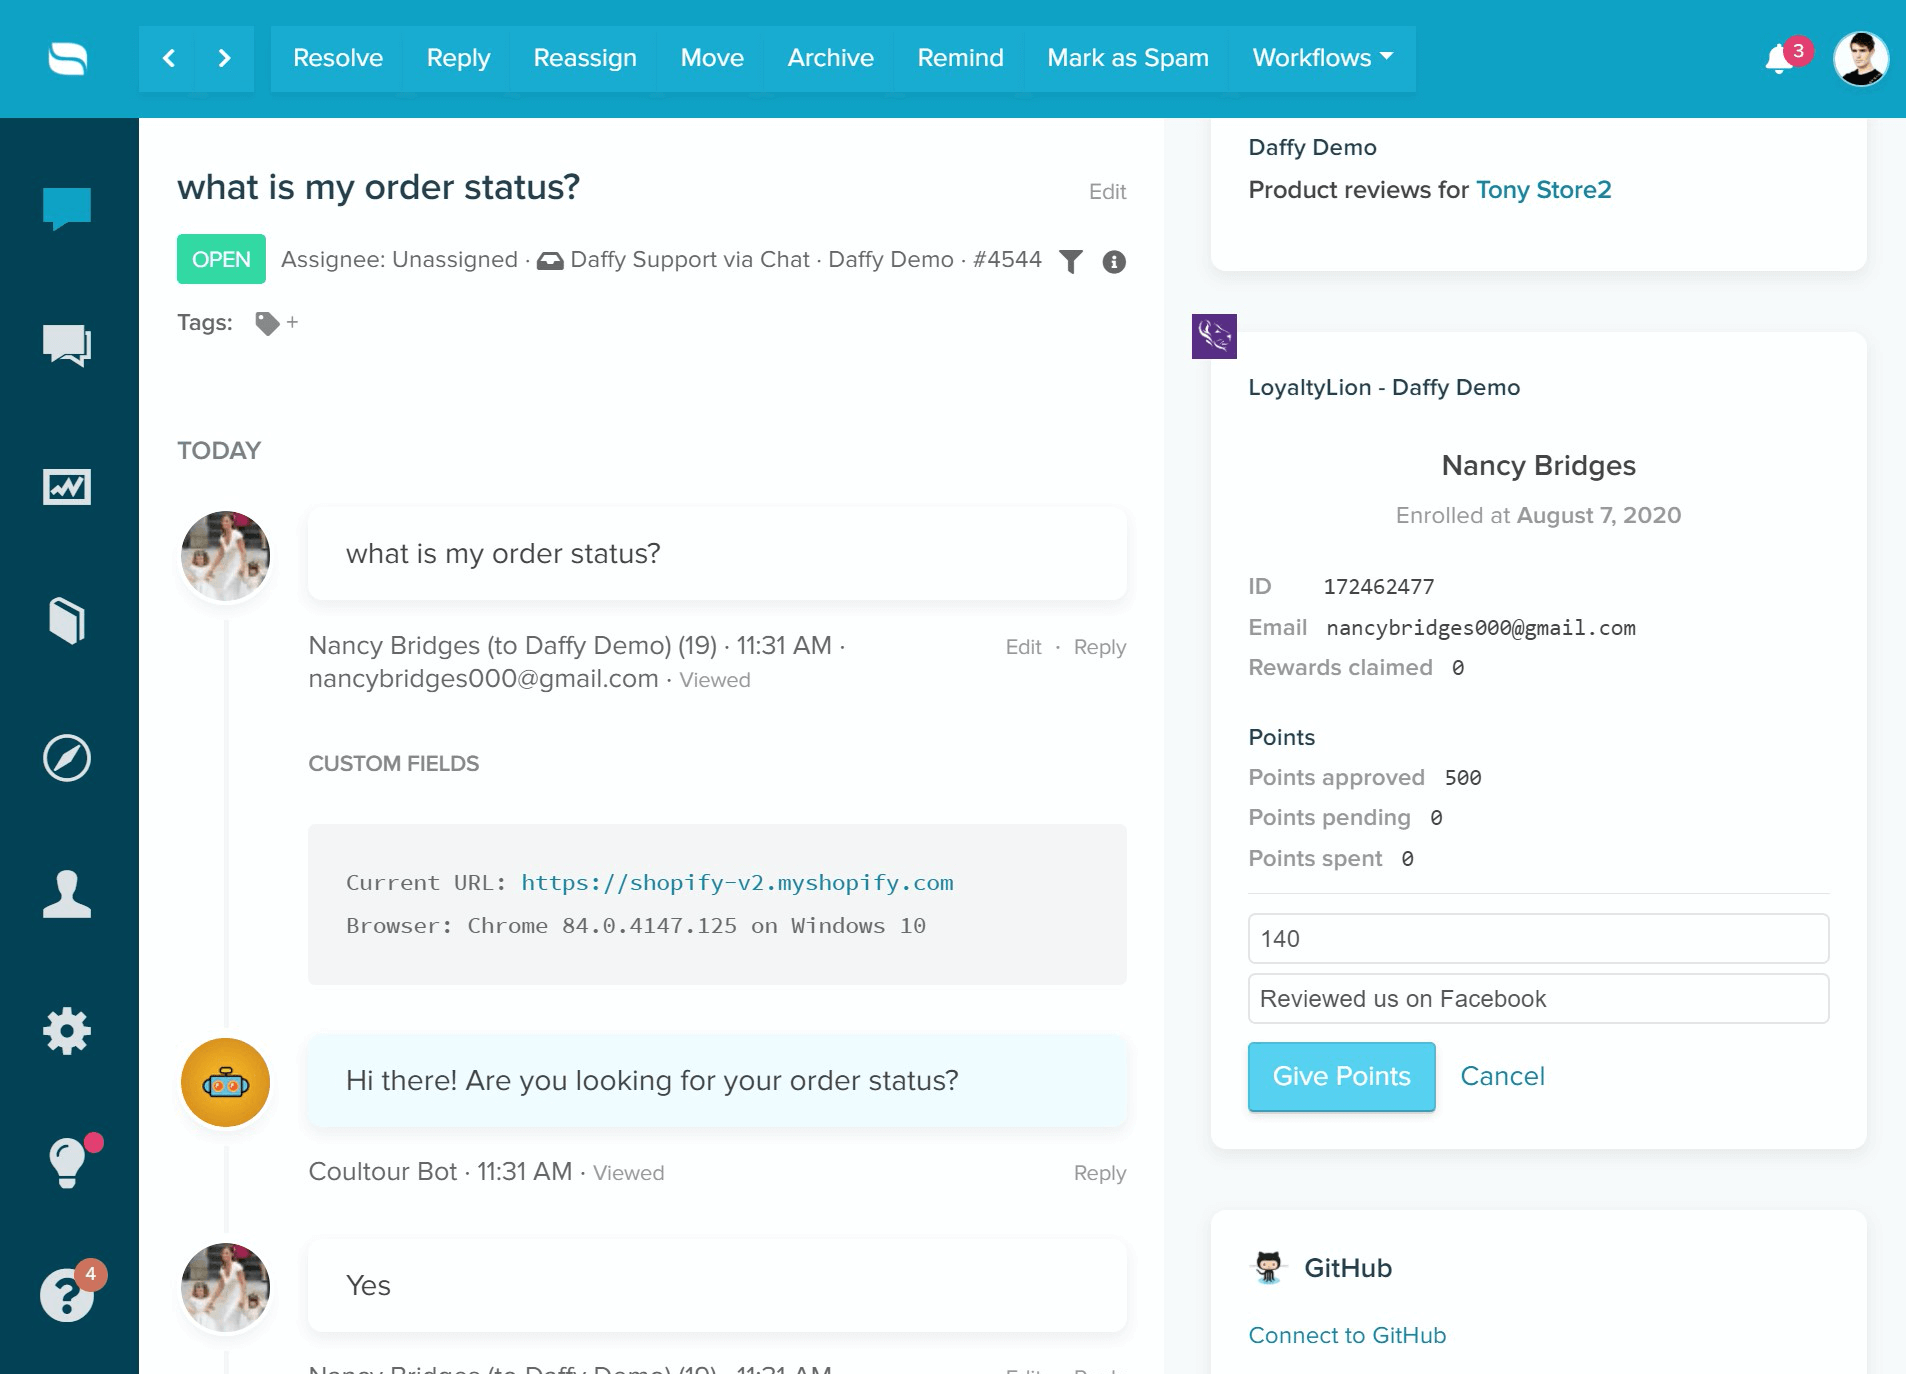Open the reports chart sidebar icon
Viewport: 1906px width, 1374px height.
coord(67,487)
